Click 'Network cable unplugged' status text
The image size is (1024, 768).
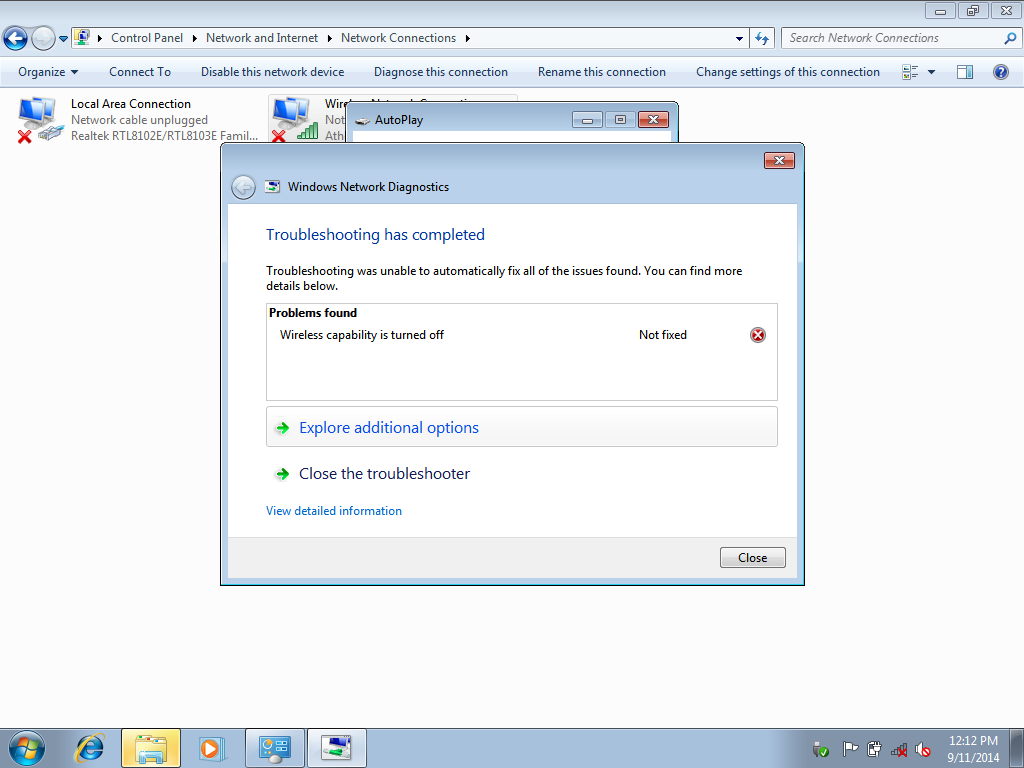[x=139, y=120]
